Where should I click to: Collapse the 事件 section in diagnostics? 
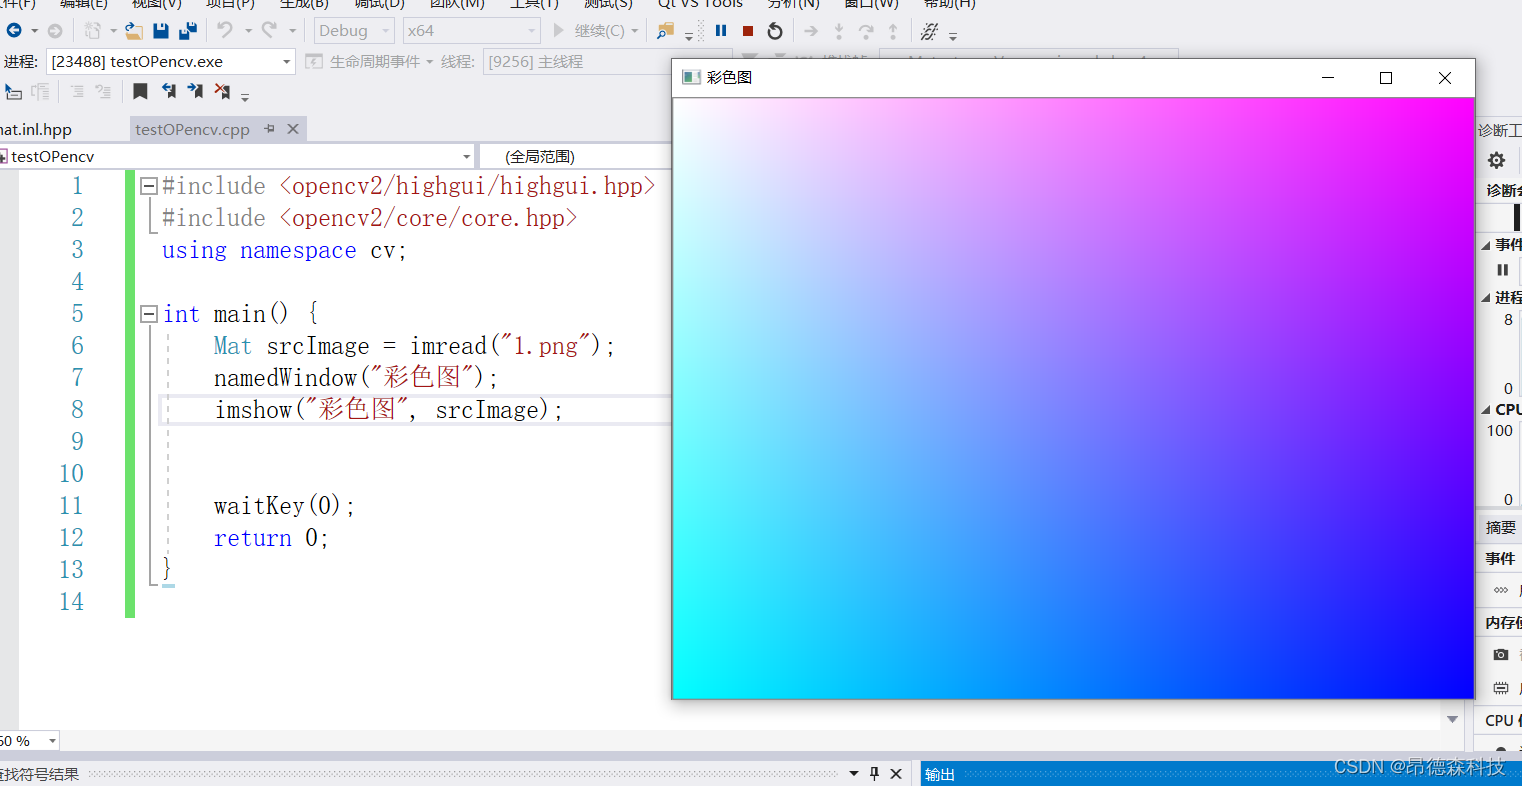[x=1485, y=245]
